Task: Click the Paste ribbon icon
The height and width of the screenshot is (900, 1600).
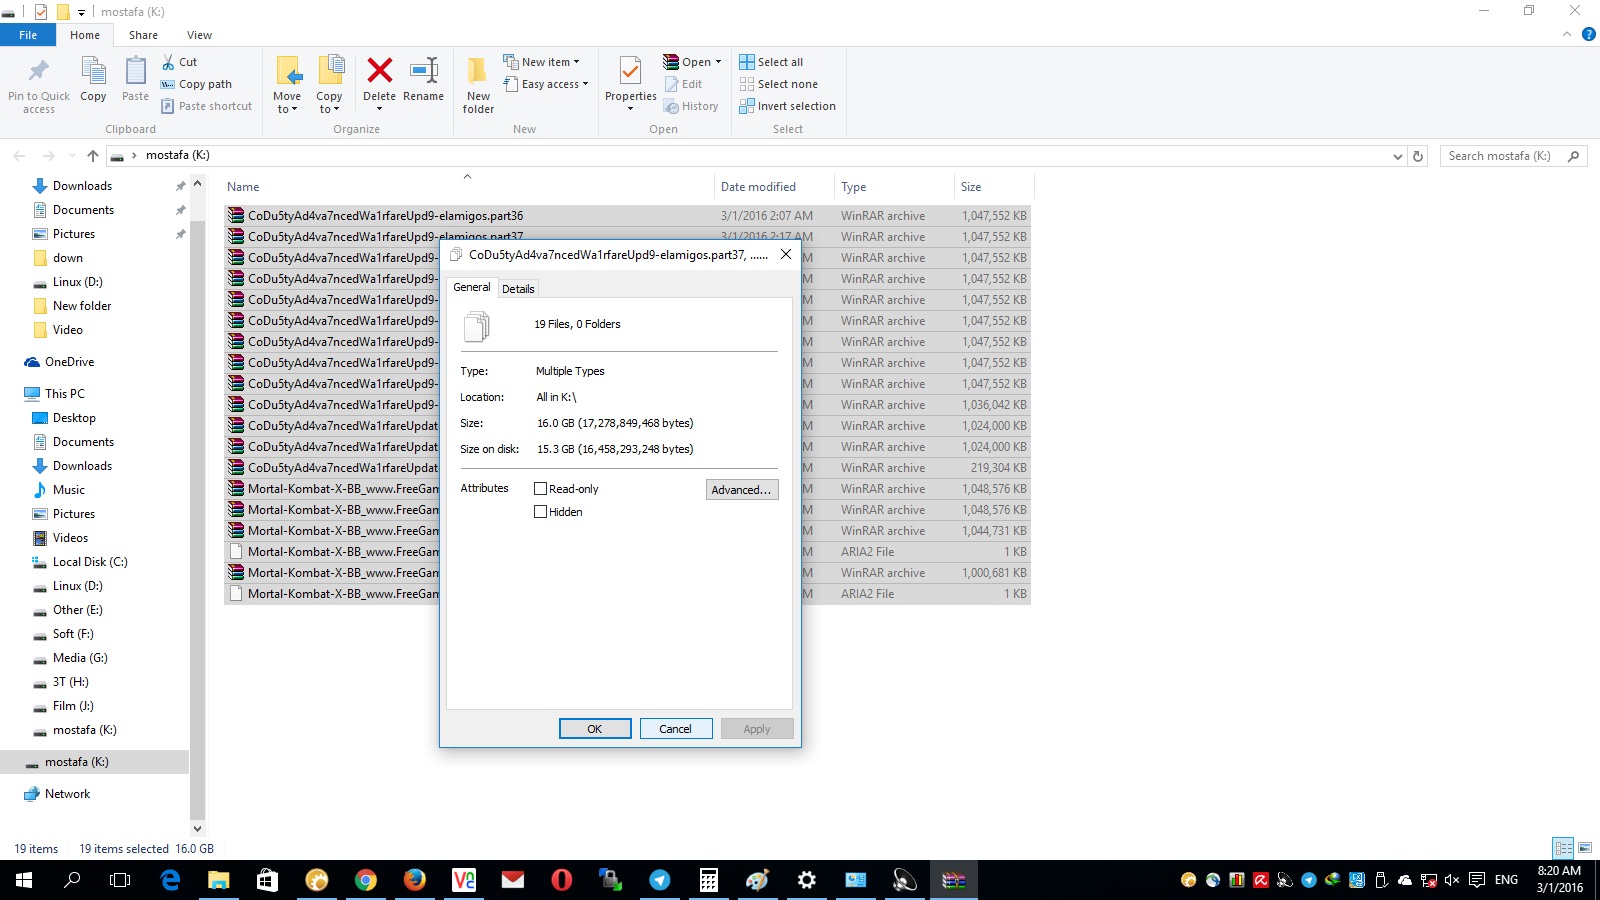Action: (x=135, y=71)
